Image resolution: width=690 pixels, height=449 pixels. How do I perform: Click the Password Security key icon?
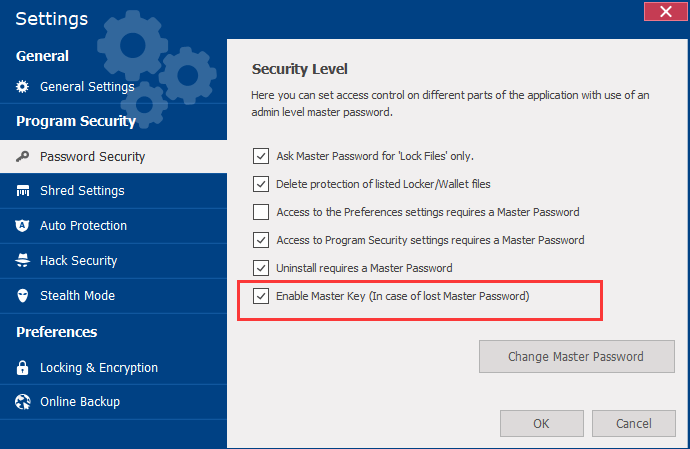[23, 156]
